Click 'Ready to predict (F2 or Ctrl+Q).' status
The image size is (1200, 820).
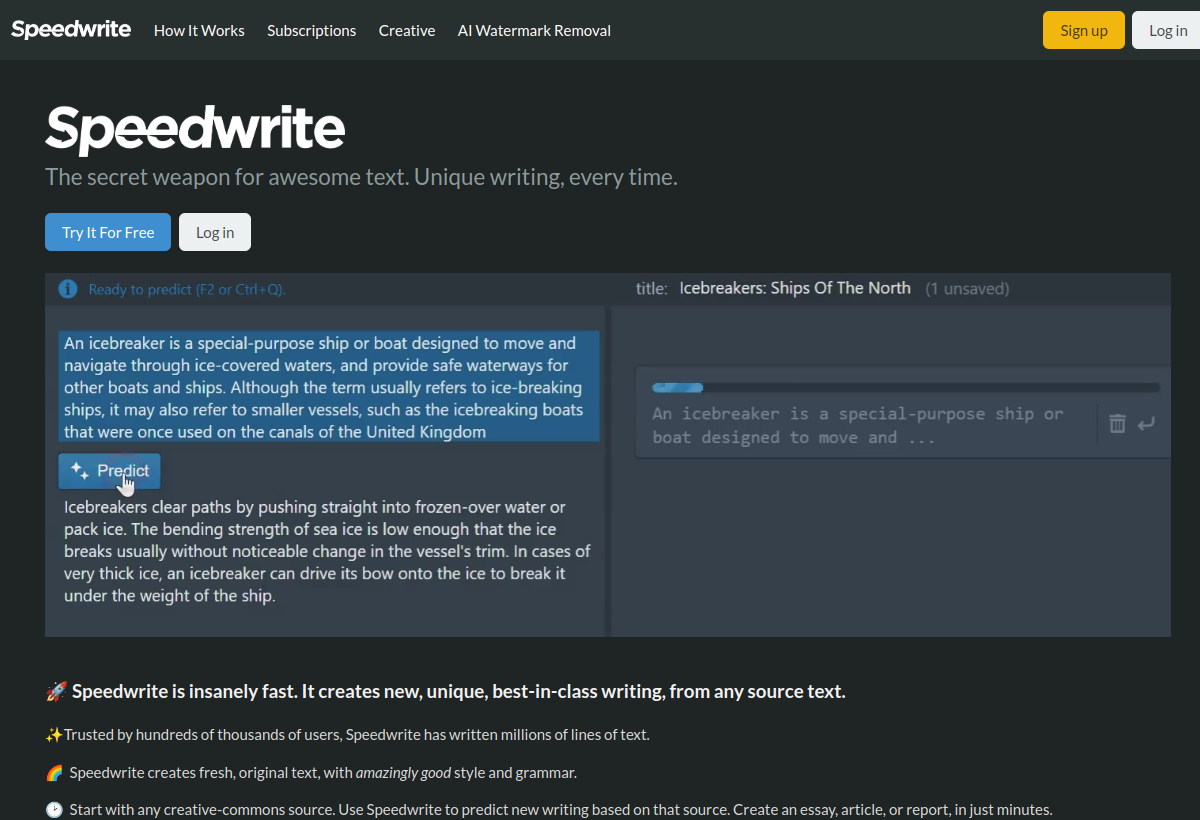[x=187, y=289]
